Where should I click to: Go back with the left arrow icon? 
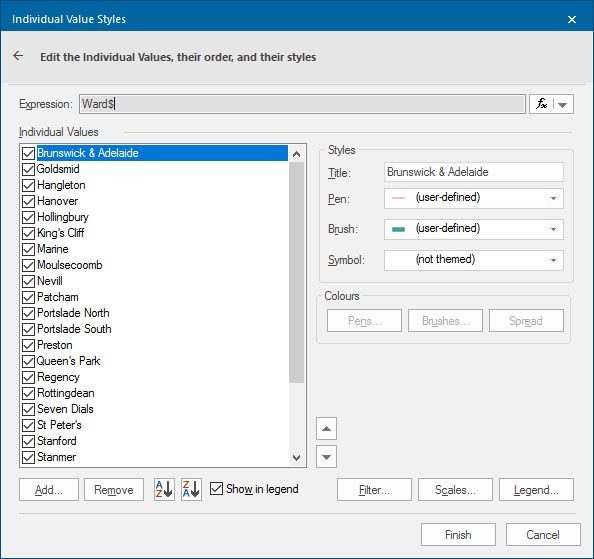click(x=18, y=56)
